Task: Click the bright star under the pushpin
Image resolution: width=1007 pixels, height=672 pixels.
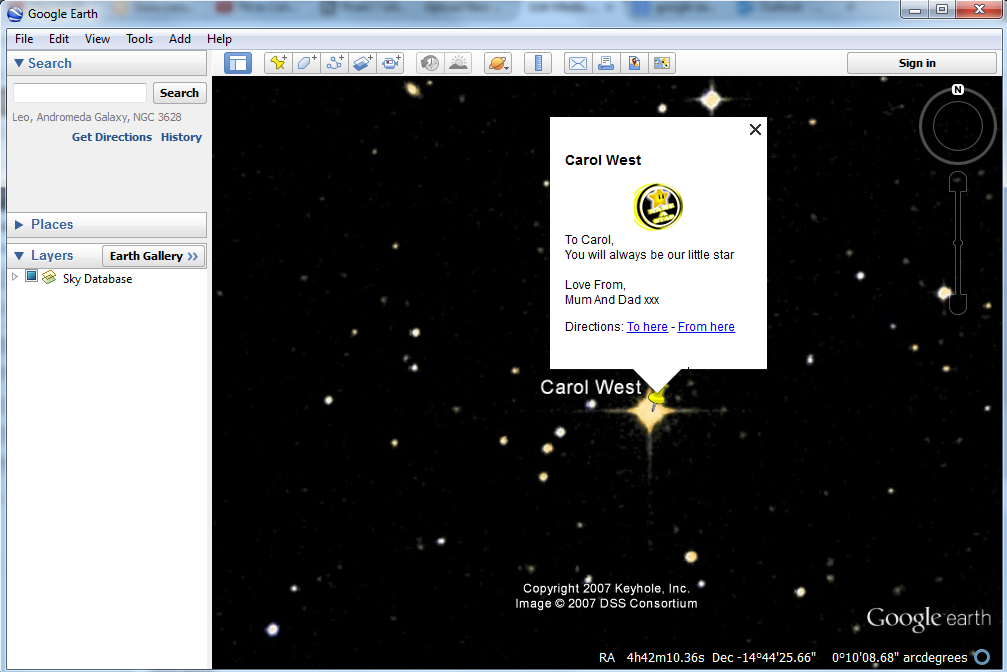Action: (x=651, y=412)
